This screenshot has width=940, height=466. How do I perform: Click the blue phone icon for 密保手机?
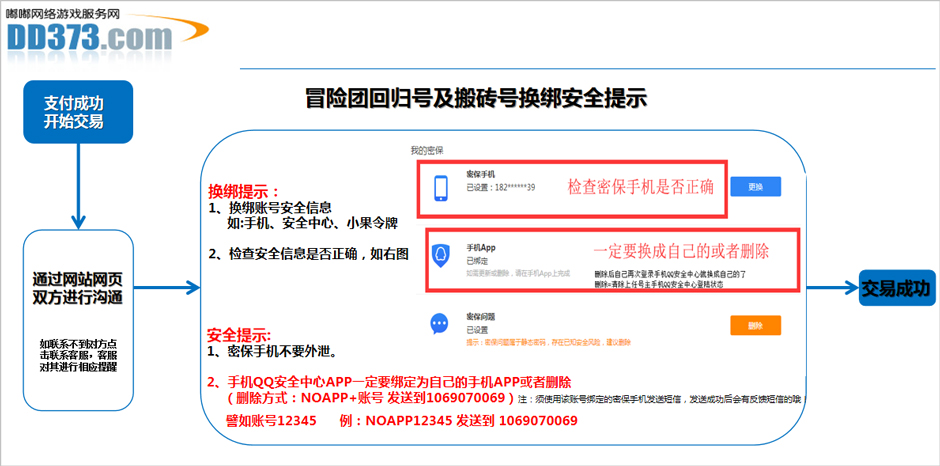[x=440, y=188]
